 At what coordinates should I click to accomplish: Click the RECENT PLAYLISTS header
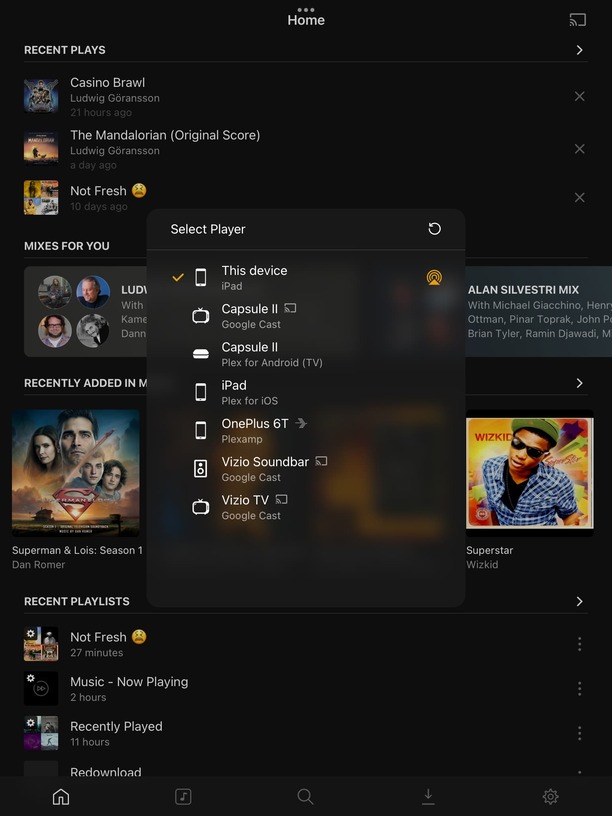pyautogui.click(x=76, y=602)
